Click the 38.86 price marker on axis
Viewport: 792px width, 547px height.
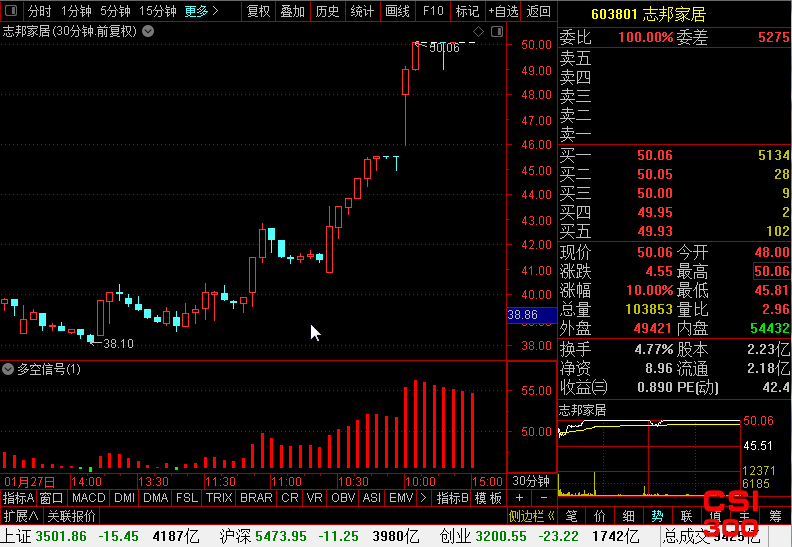click(531, 315)
